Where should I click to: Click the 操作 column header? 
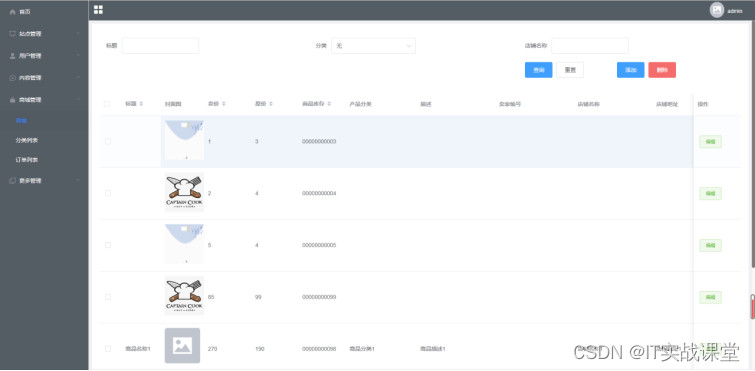(x=703, y=104)
